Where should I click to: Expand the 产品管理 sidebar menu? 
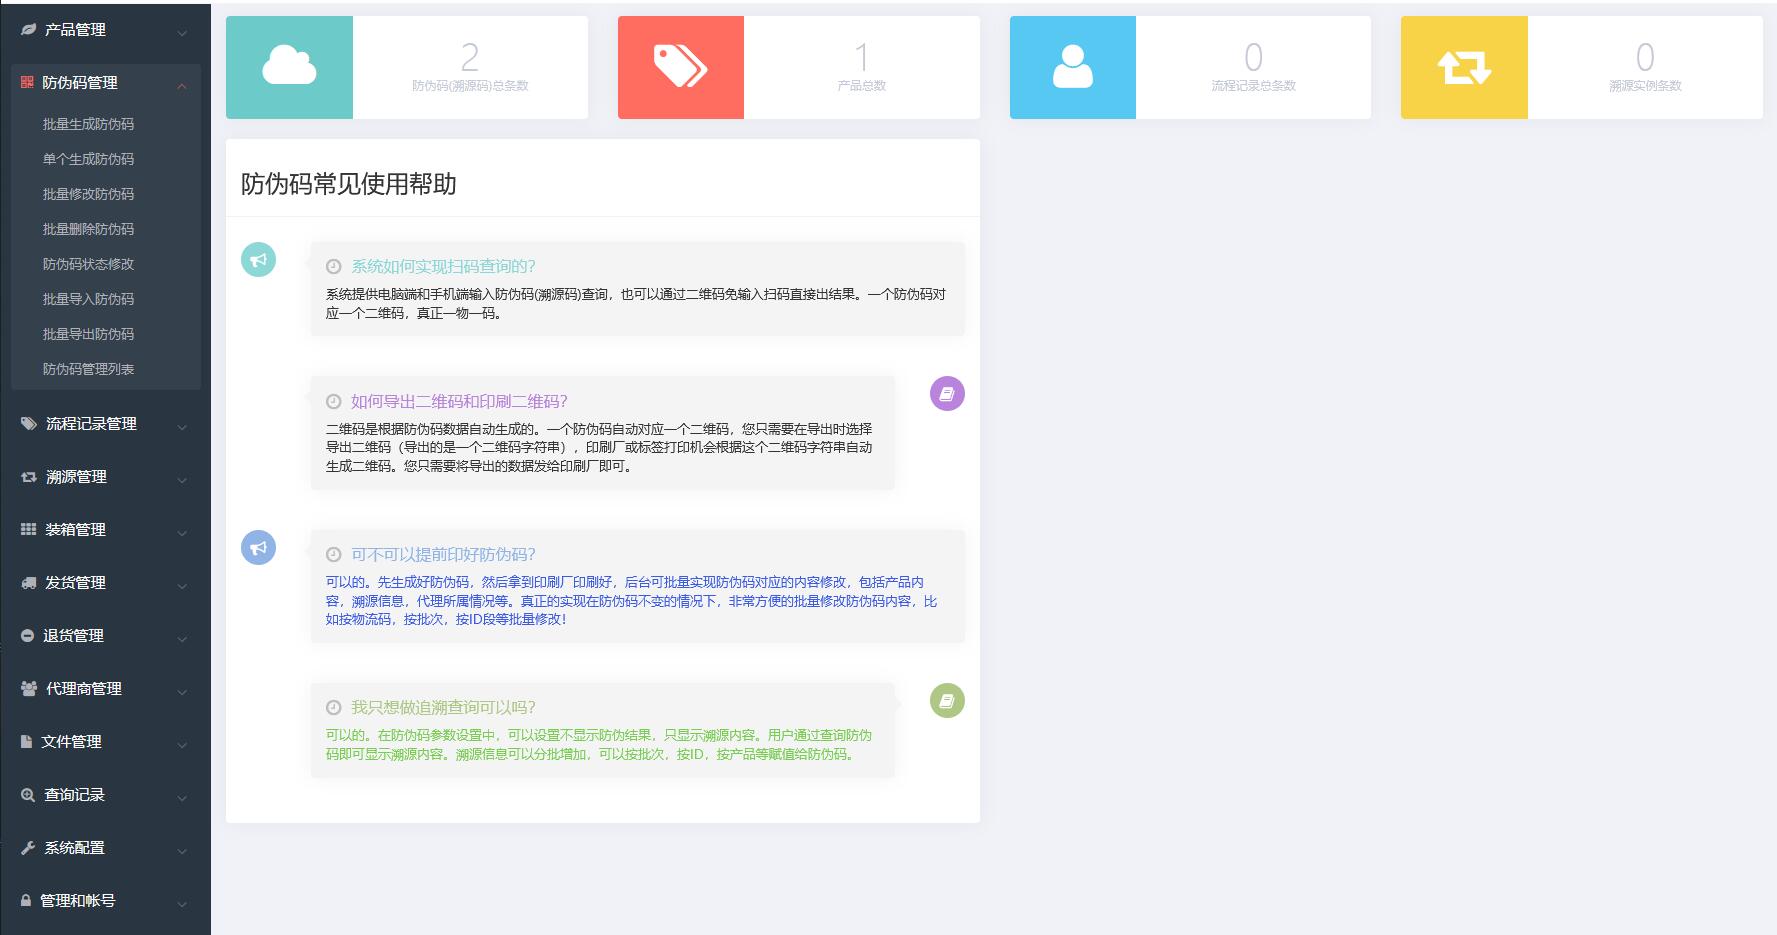[x=105, y=30]
